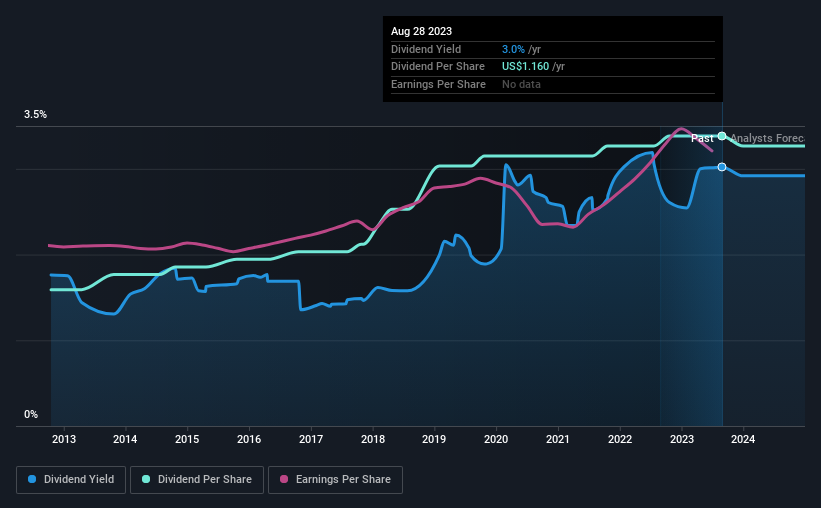The image size is (821, 508).
Task: Click the Past label on chart
Action: click(x=702, y=138)
